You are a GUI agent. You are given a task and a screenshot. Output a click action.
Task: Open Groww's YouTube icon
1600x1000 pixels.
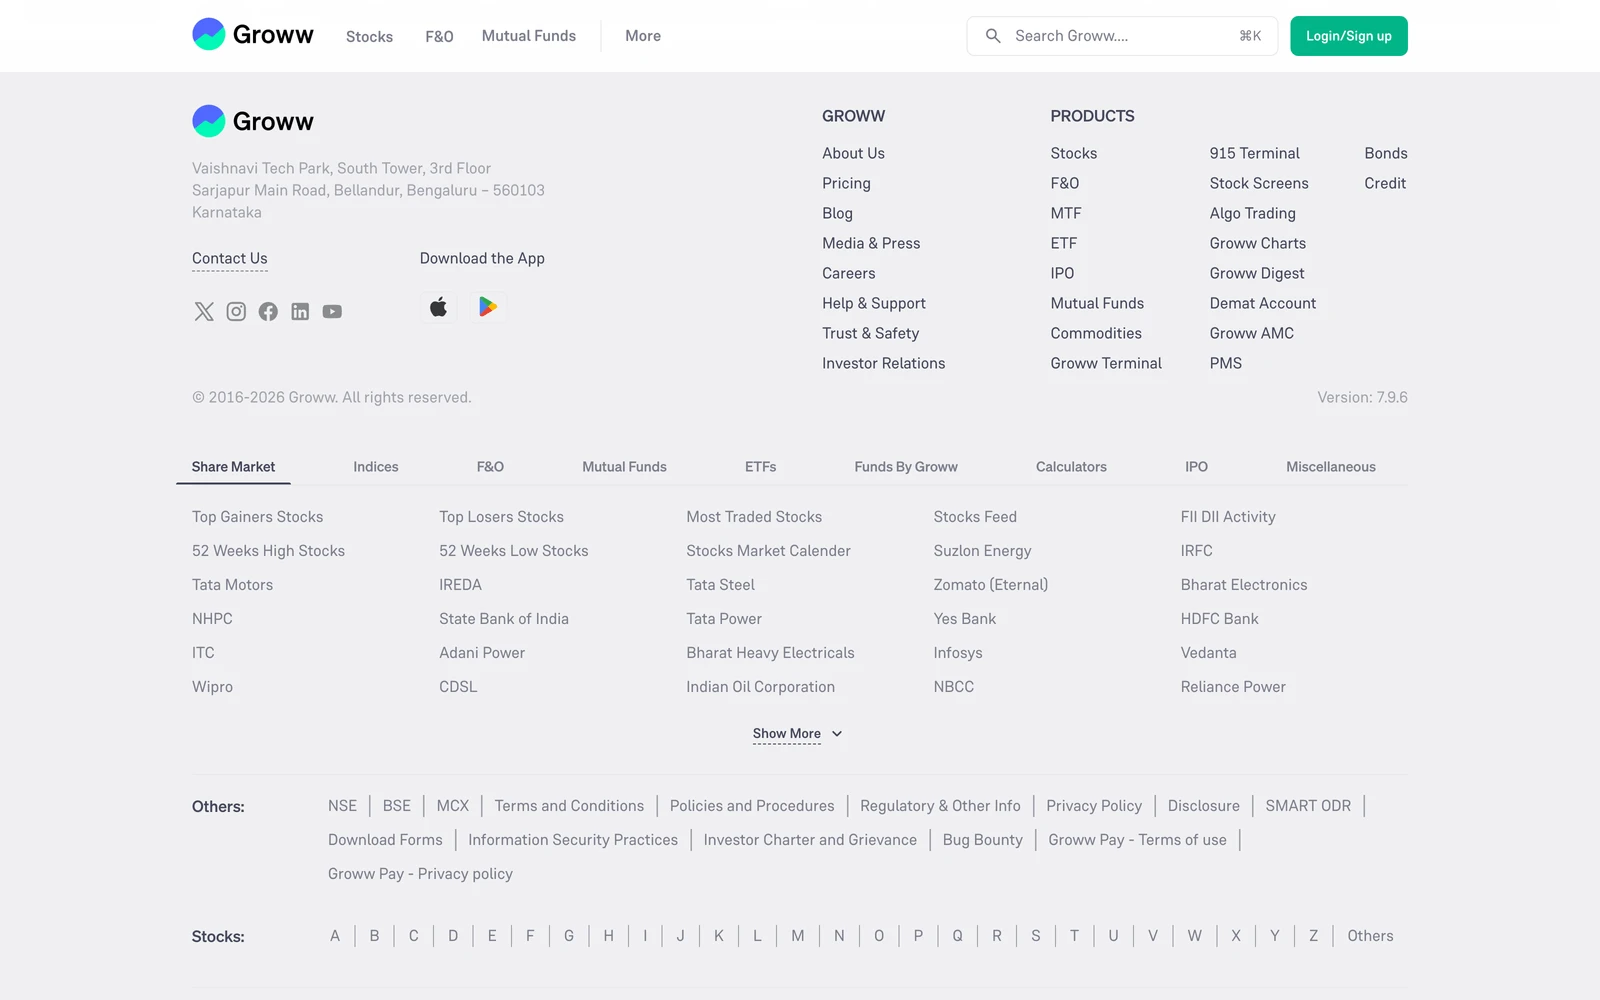[x=332, y=312]
